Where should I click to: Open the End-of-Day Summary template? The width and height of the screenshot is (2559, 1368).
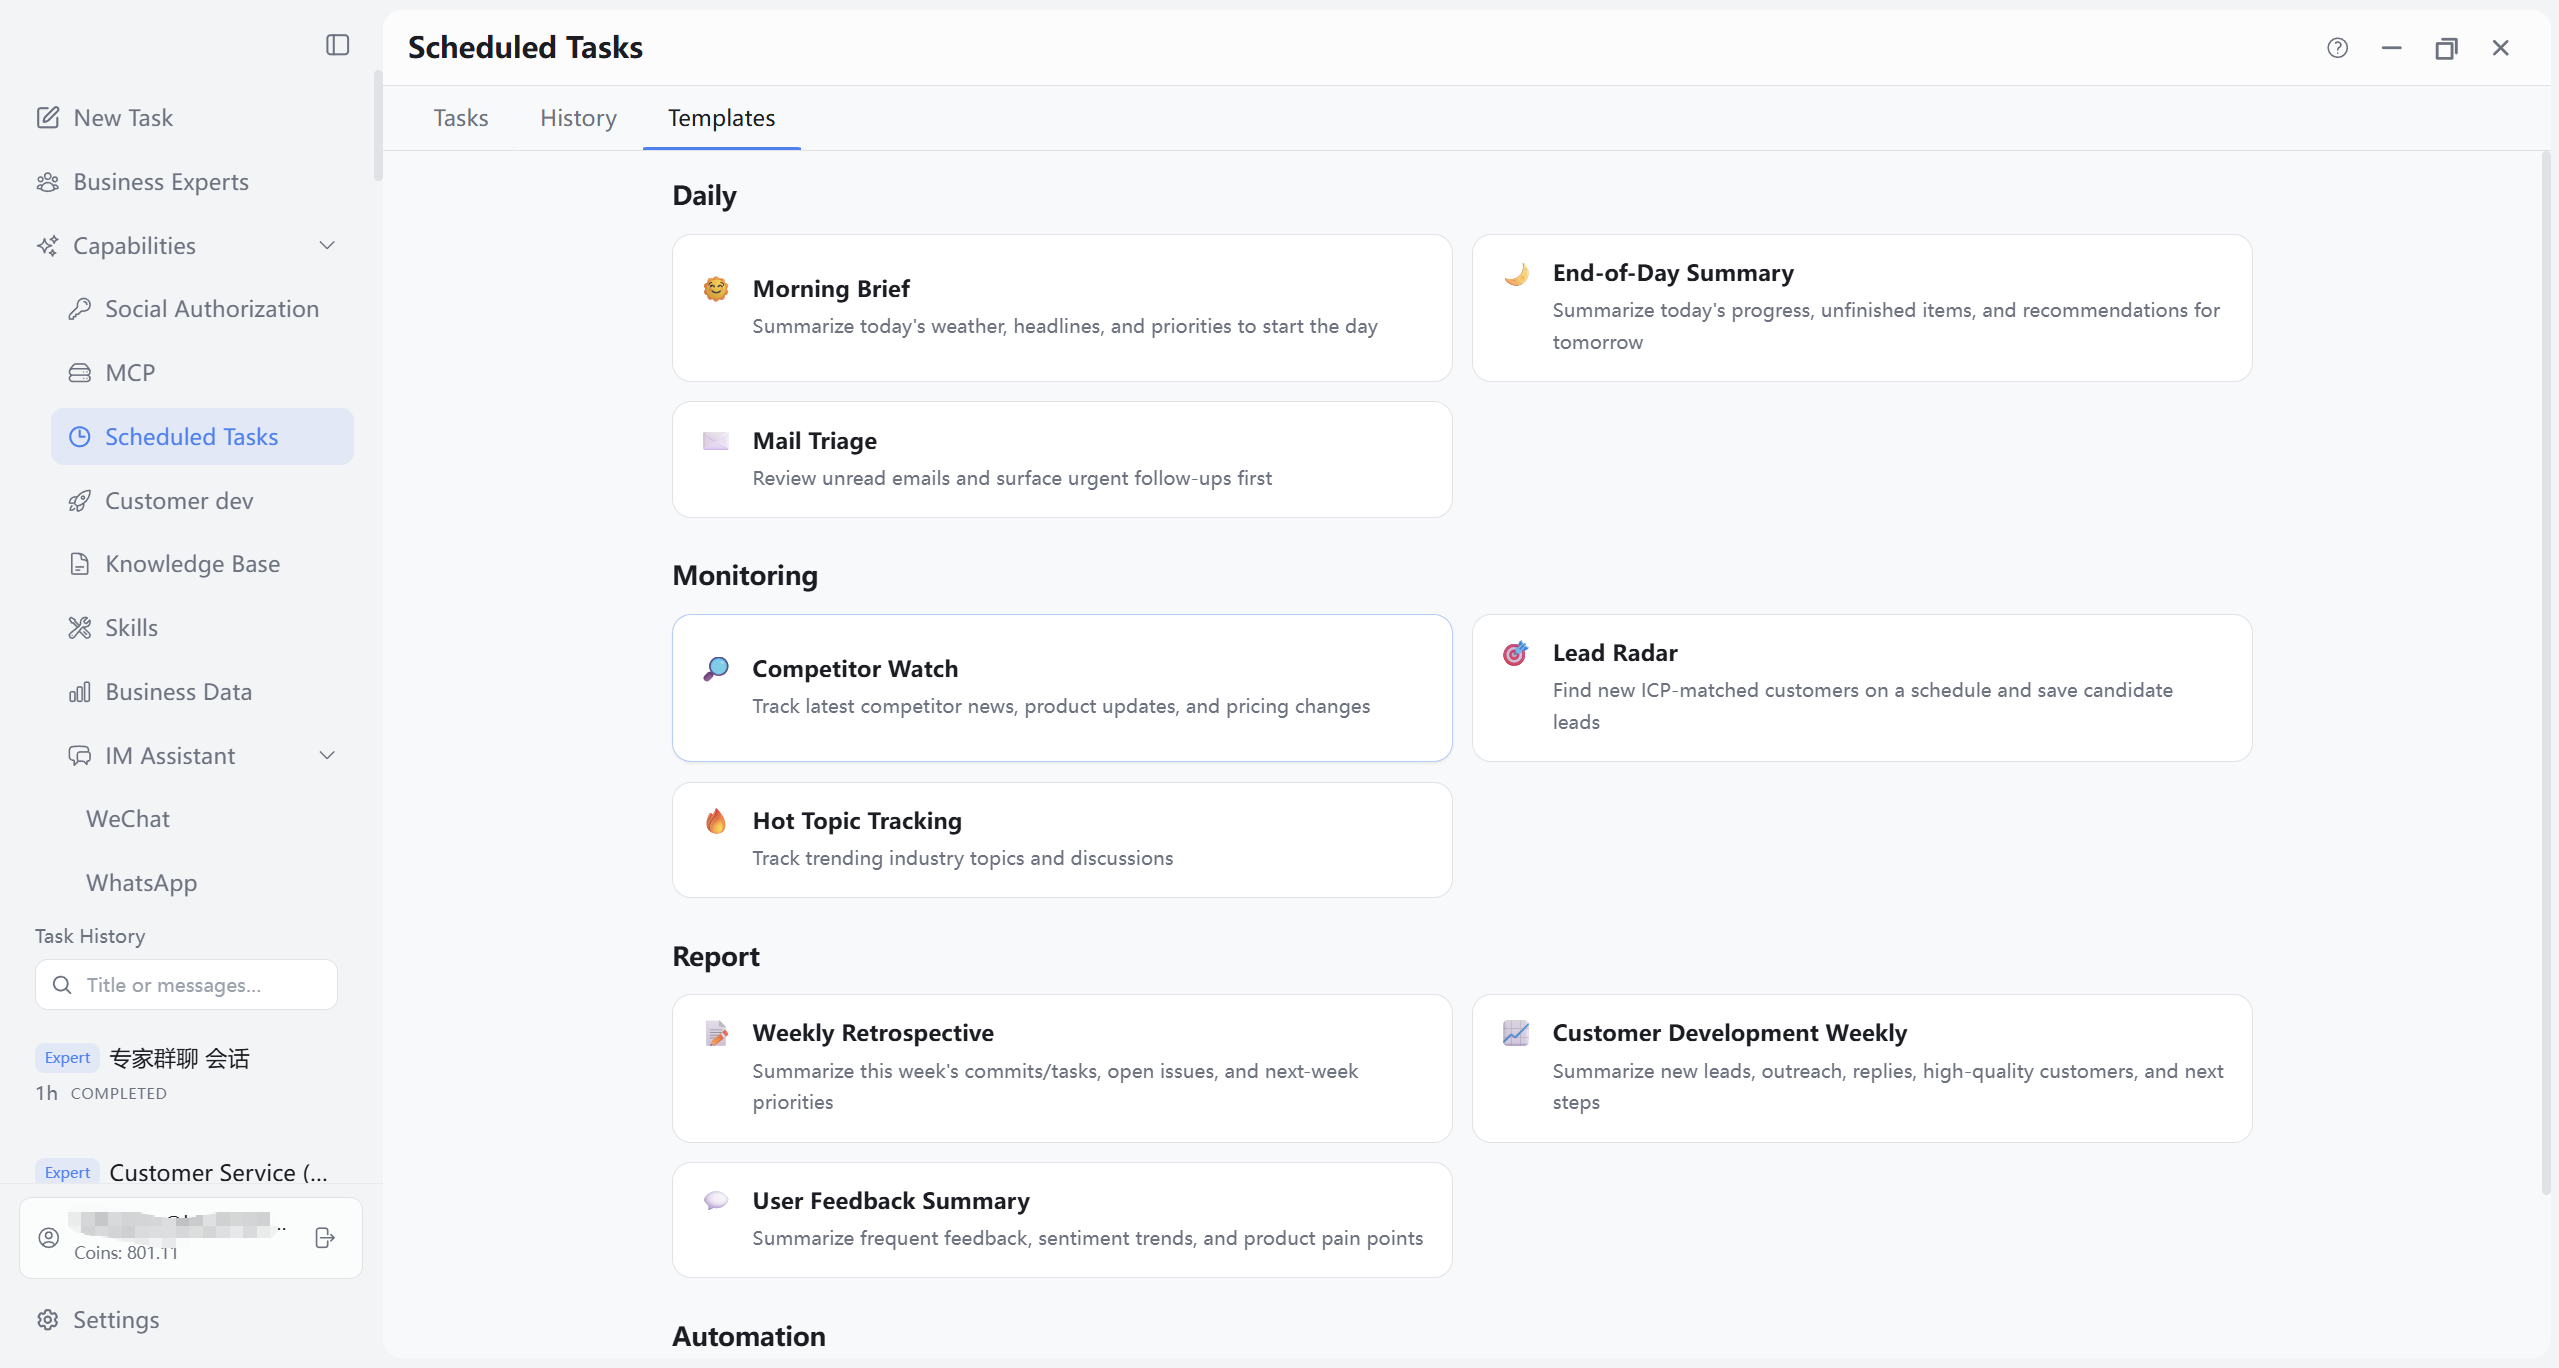[x=1862, y=308]
